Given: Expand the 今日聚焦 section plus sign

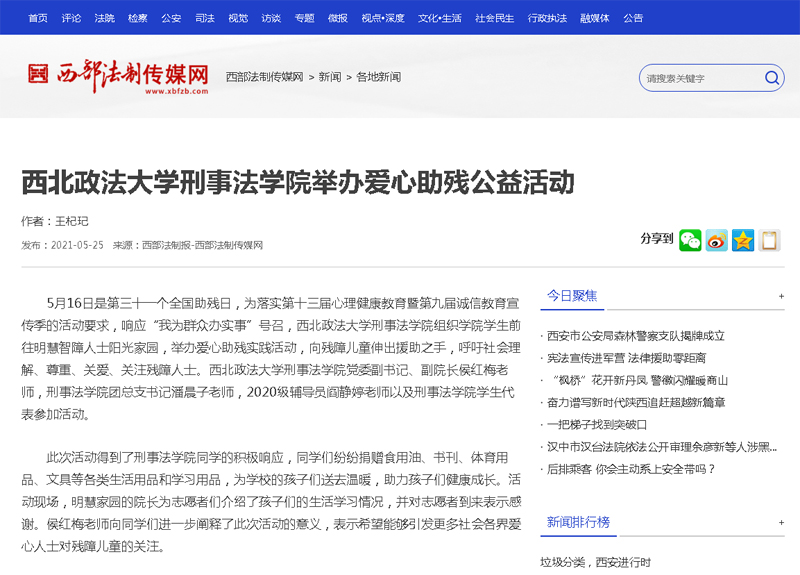Looking at the screenshot, I should (x=781, y=297).
